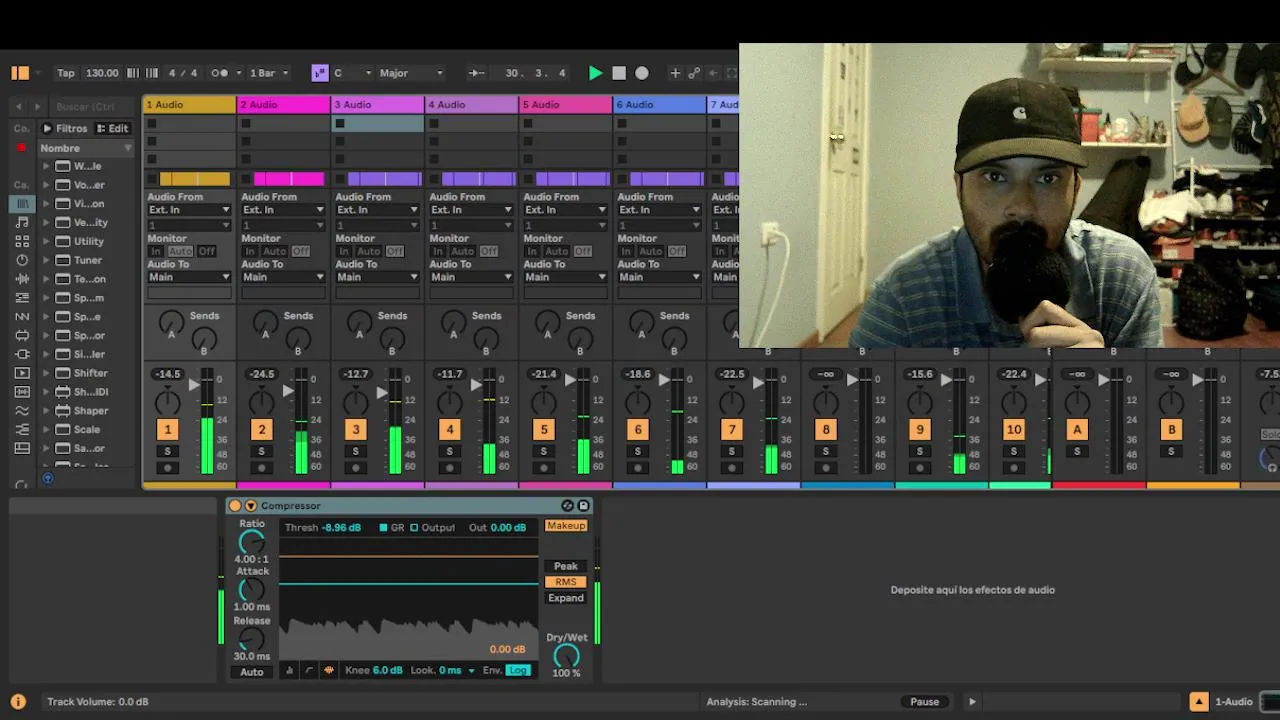Open the Sounds music-note browser category

pos(22,222)
